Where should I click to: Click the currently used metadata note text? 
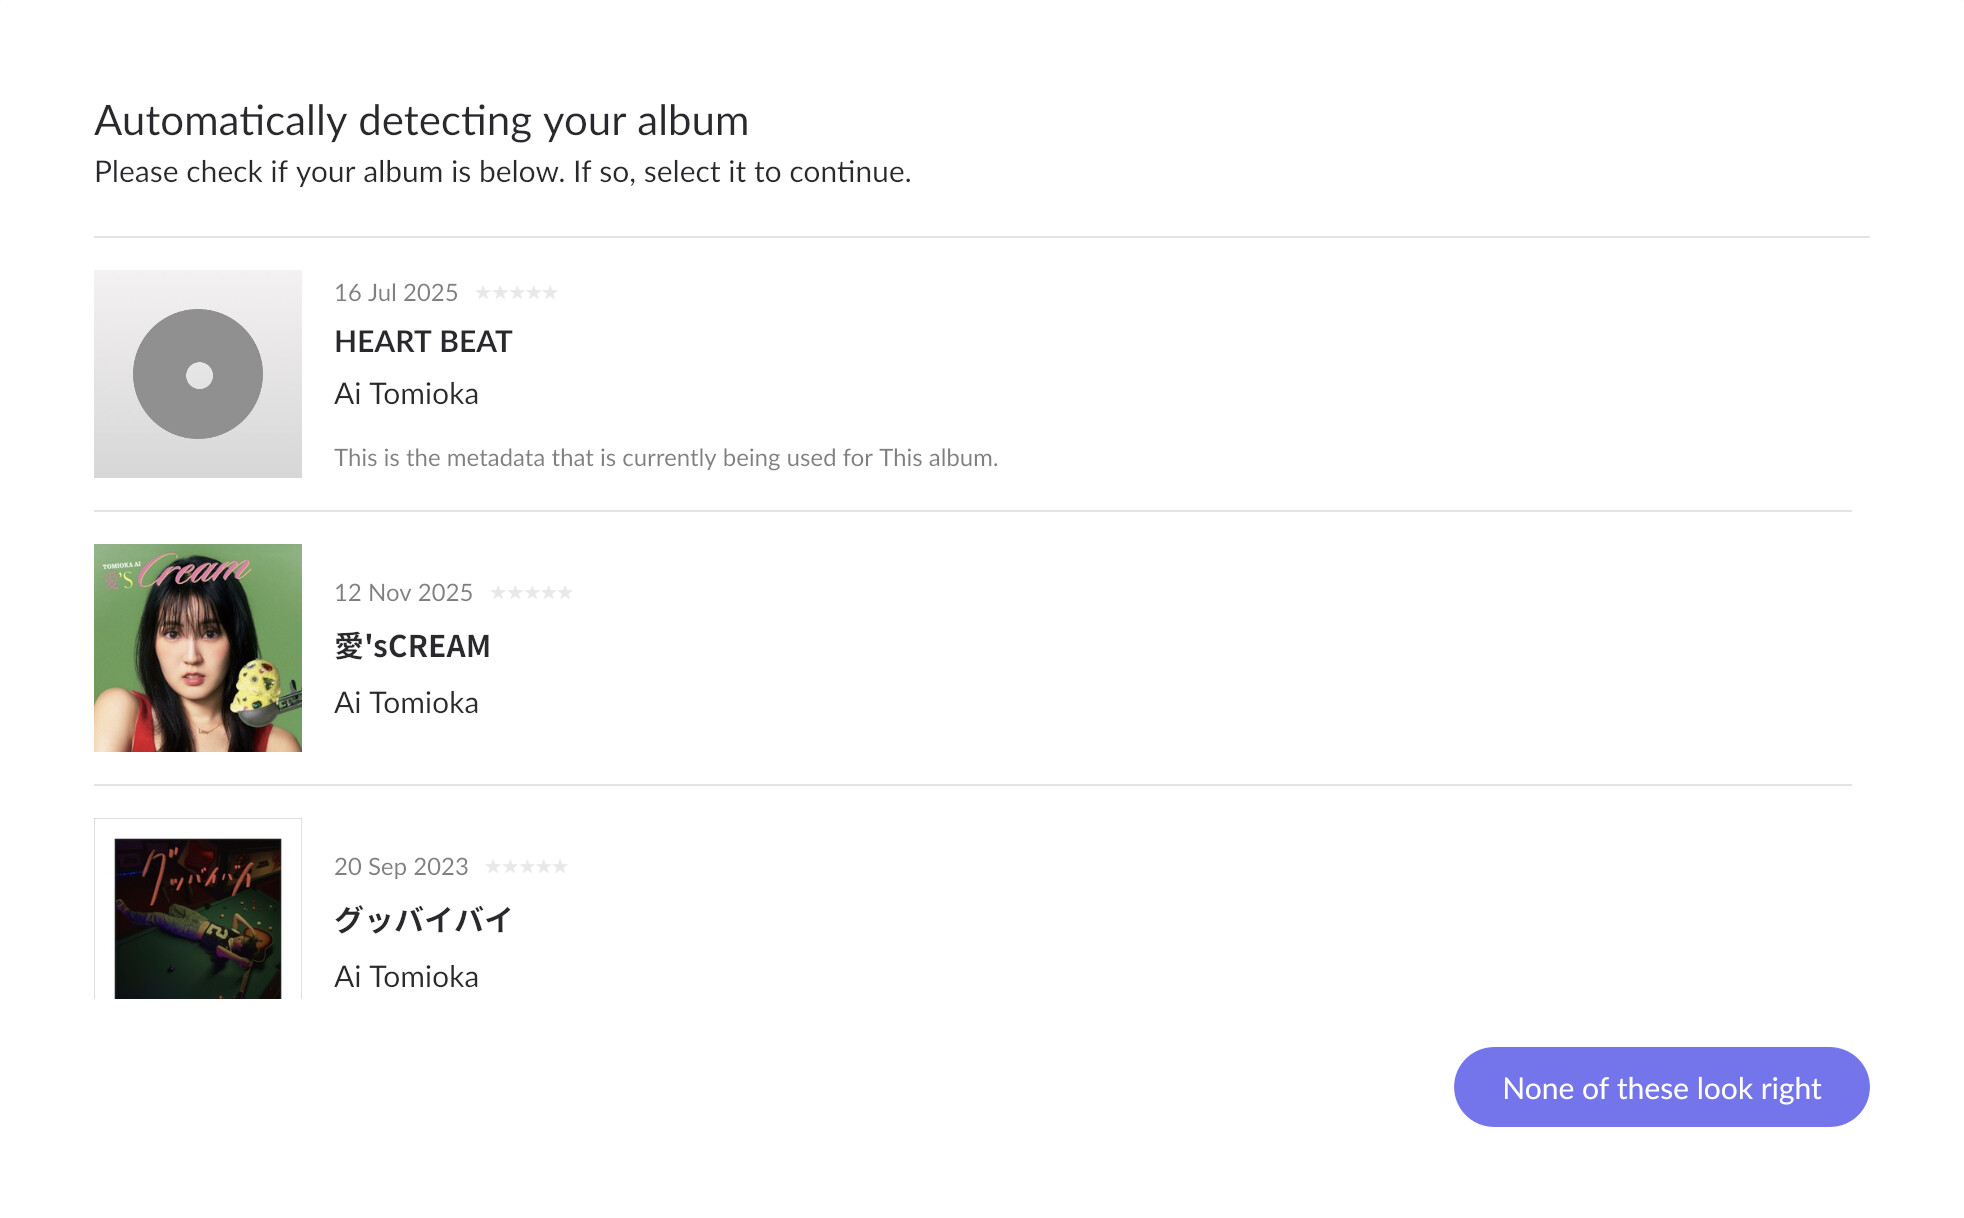click(x=666, y=458)
